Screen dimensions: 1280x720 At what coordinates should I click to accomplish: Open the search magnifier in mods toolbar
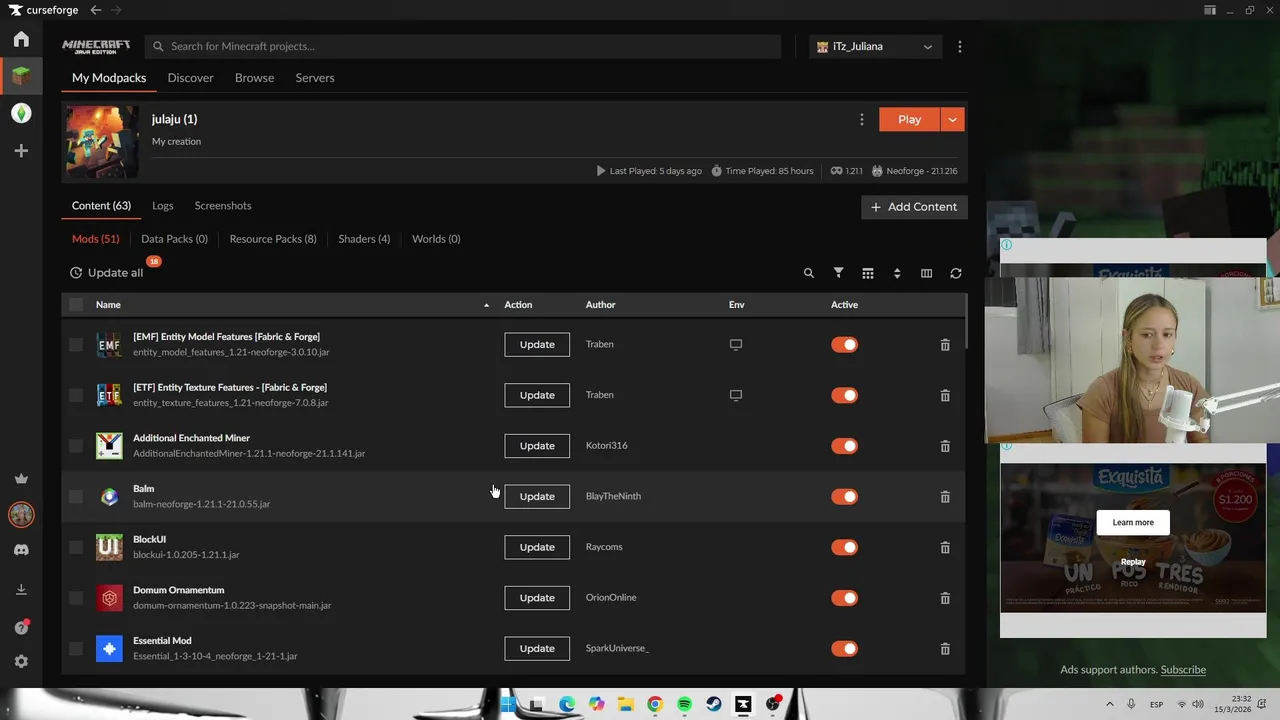pyautogui.click(x=809, y=273)
